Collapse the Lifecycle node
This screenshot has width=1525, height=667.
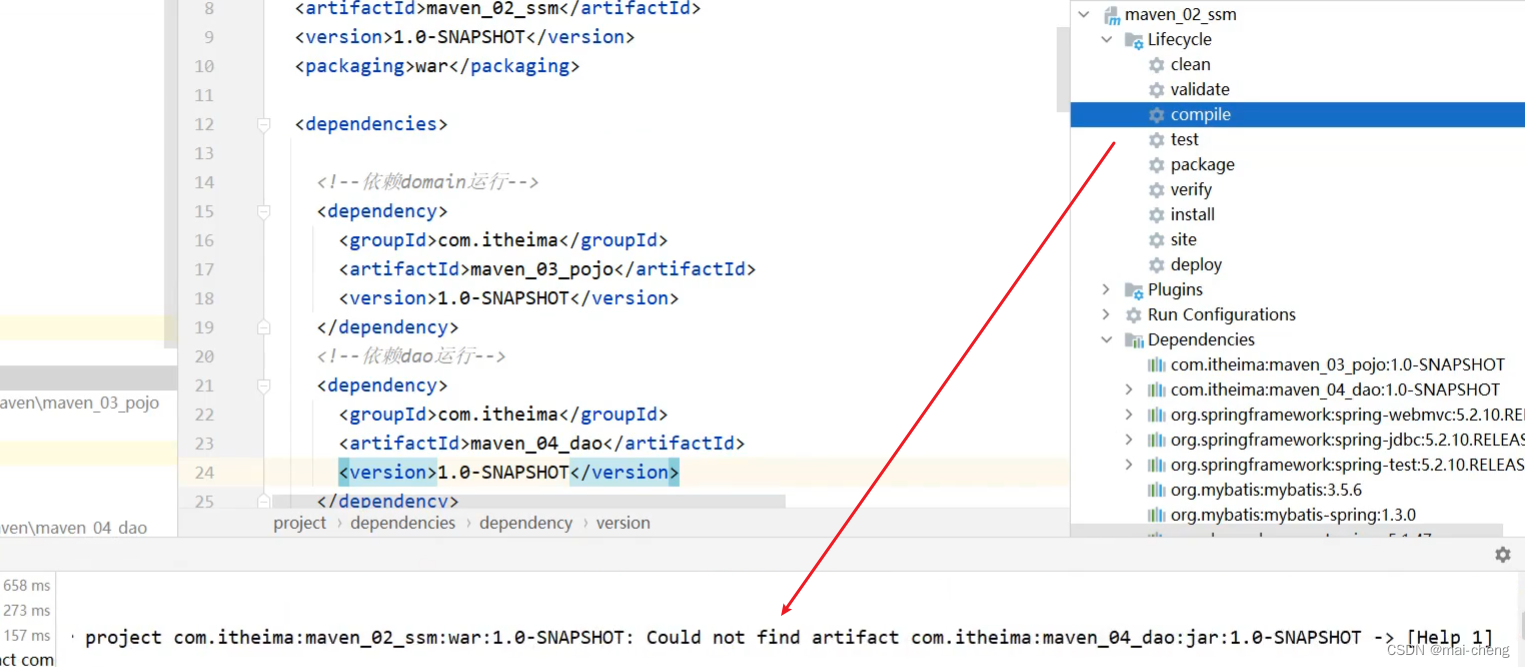pyautogui.click(x=1107, y=40)
